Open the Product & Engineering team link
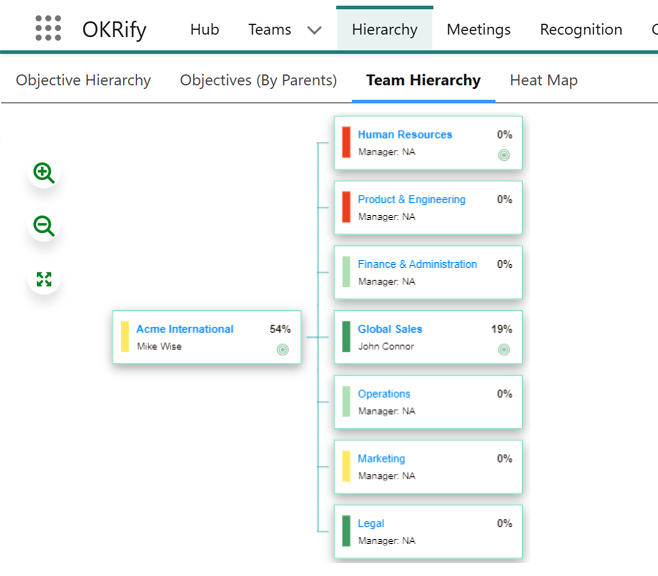 (411, 200)
